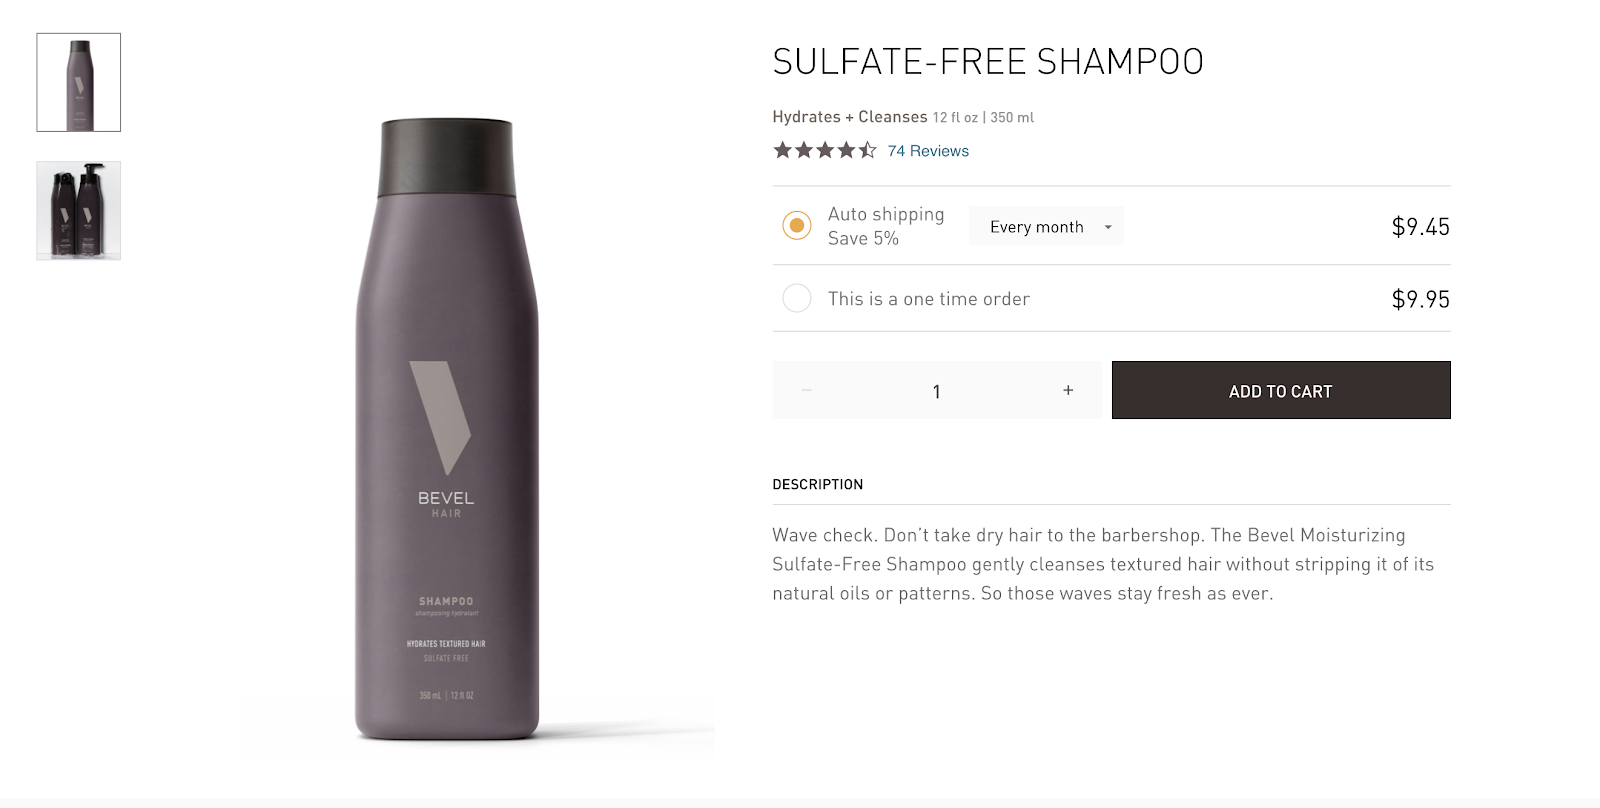Screen dimensions: 1600x808
Task: Click the star rating icons
Action: click(825, 150)
